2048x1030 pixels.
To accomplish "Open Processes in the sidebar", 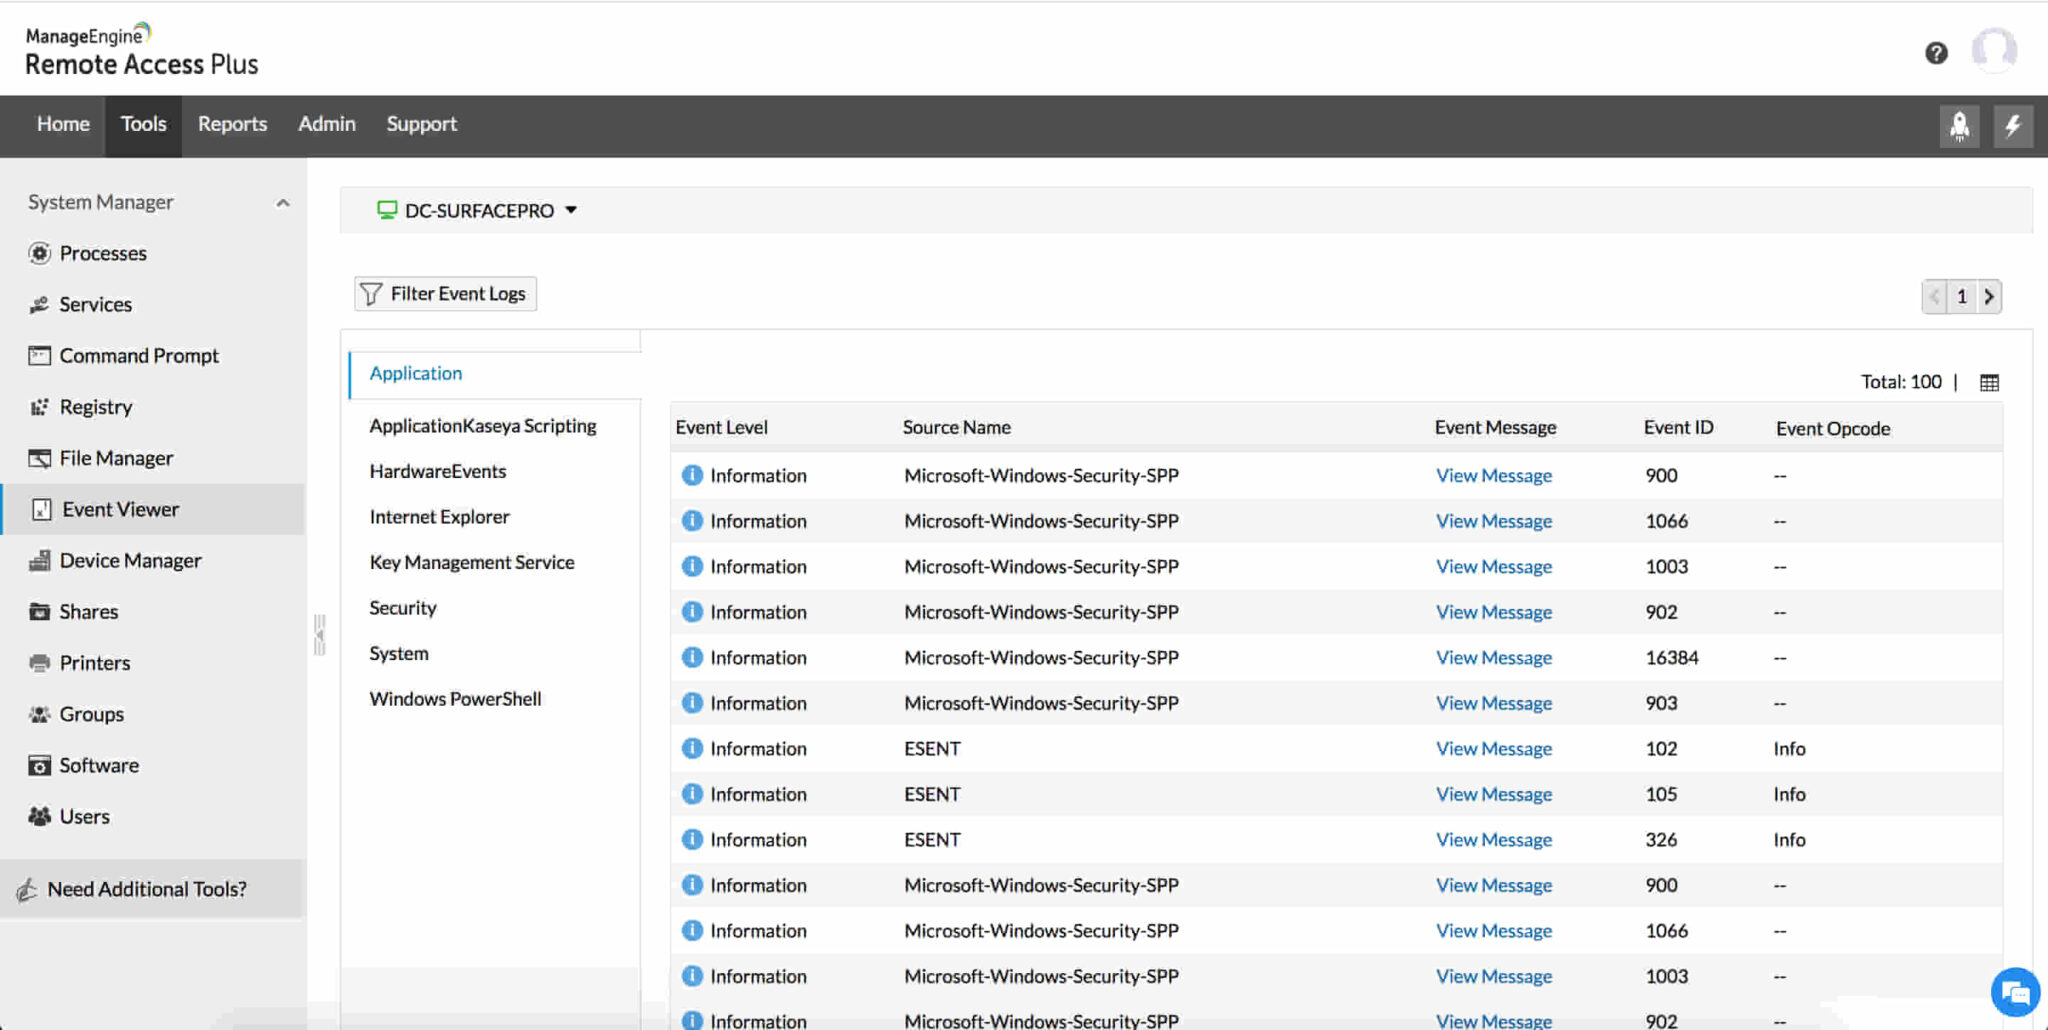I will pyautogui.click(x=102, y=253).
